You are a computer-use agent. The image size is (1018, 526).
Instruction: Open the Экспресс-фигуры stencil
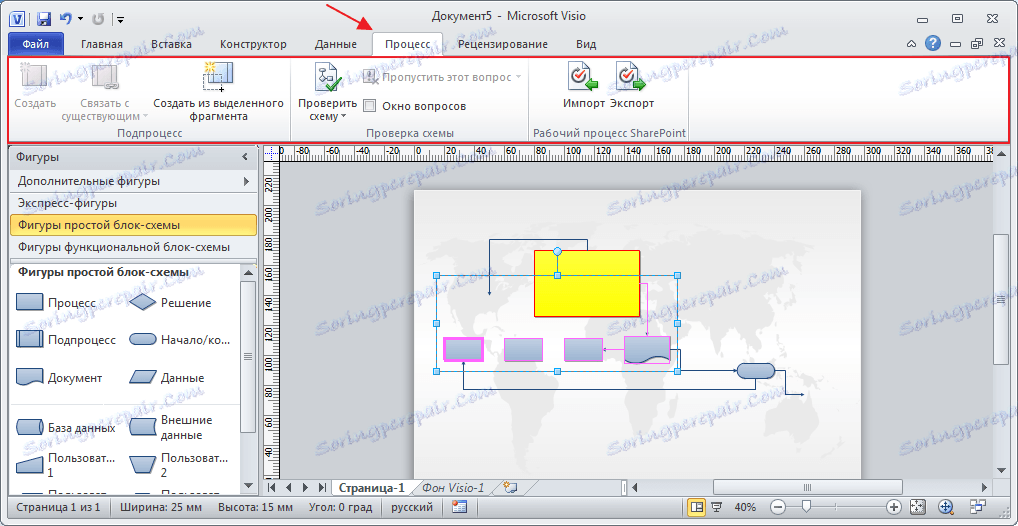[133, 203]
